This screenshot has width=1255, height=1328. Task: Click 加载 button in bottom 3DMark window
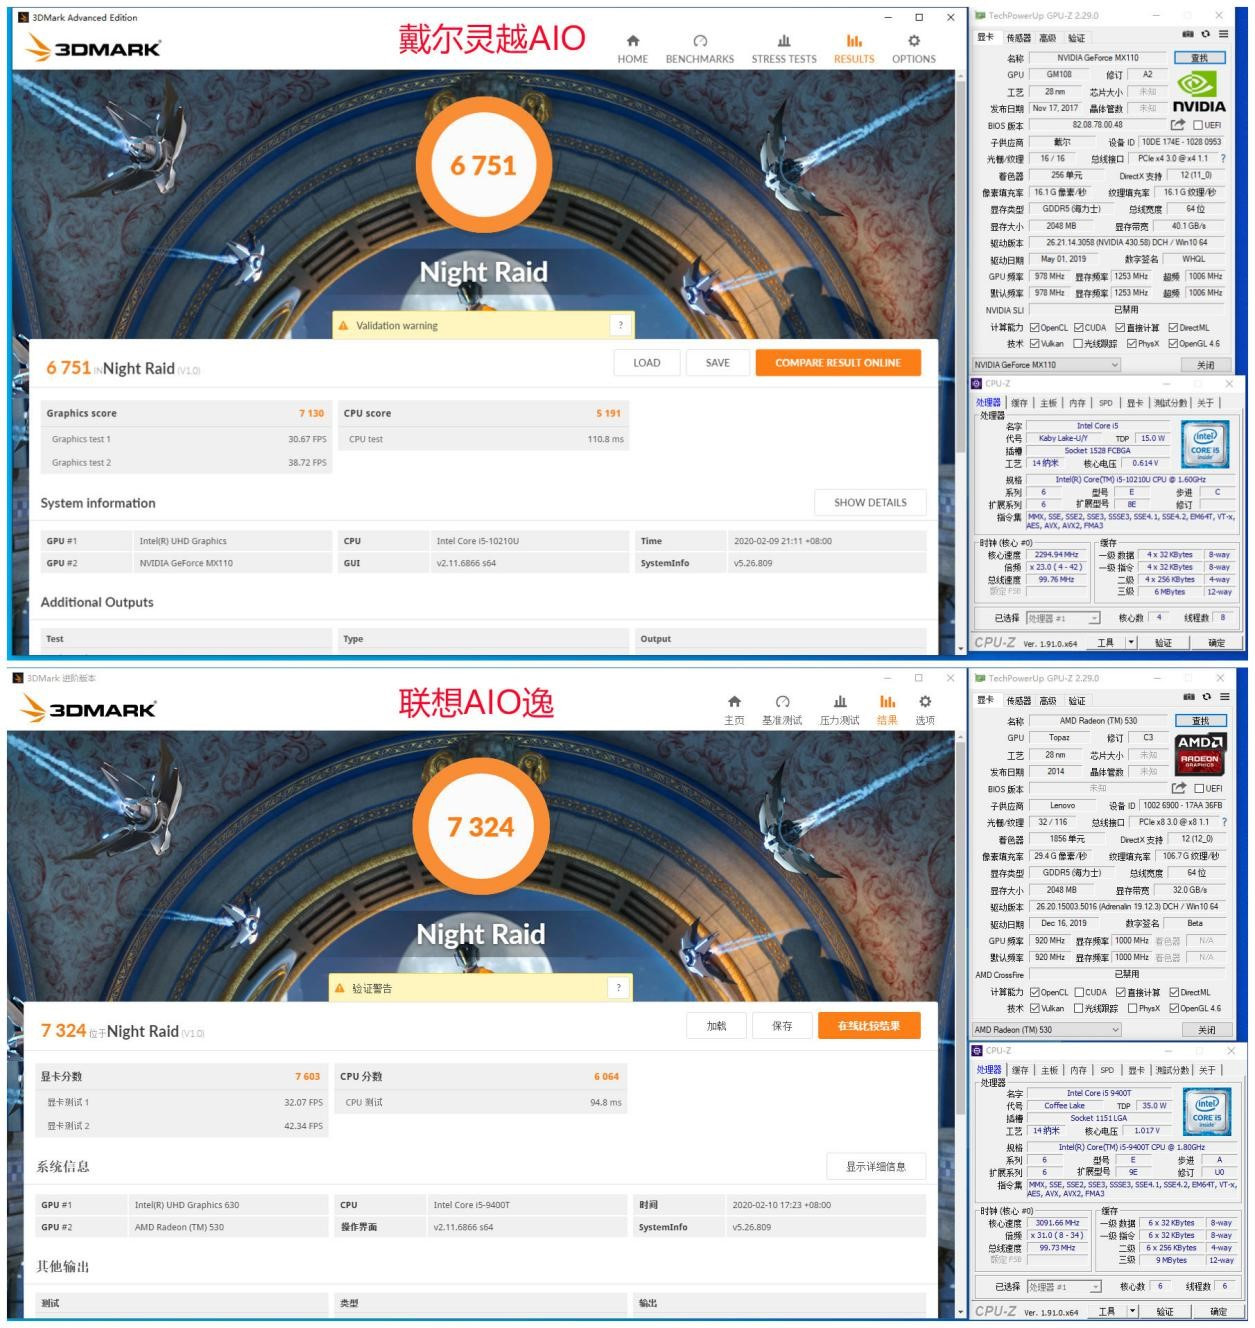[x=716, y=1026]
